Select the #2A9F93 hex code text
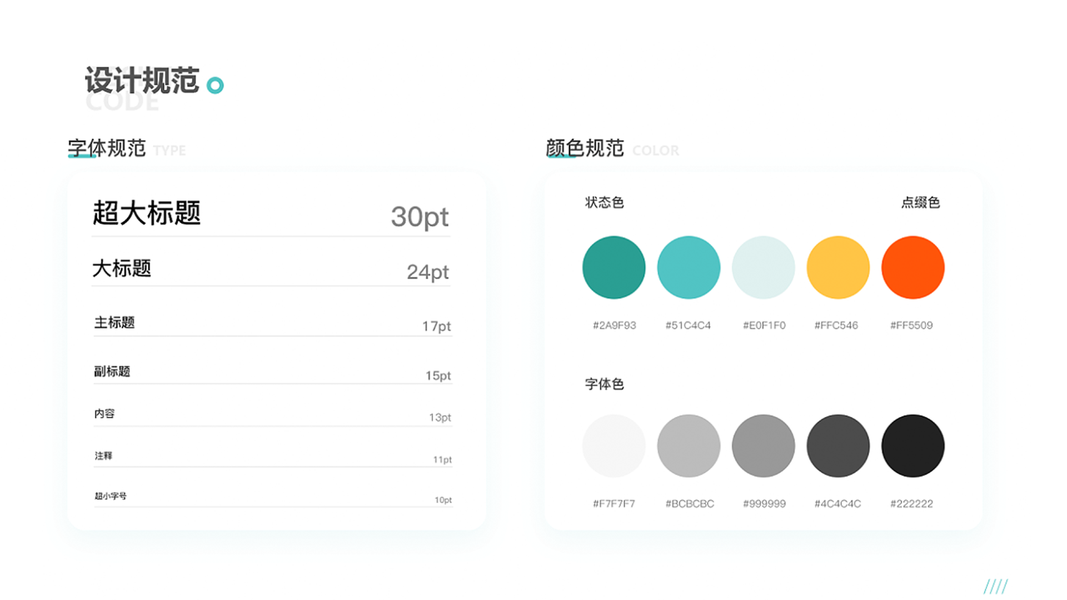The image size is (1067, 600). (x=614, y=325)
